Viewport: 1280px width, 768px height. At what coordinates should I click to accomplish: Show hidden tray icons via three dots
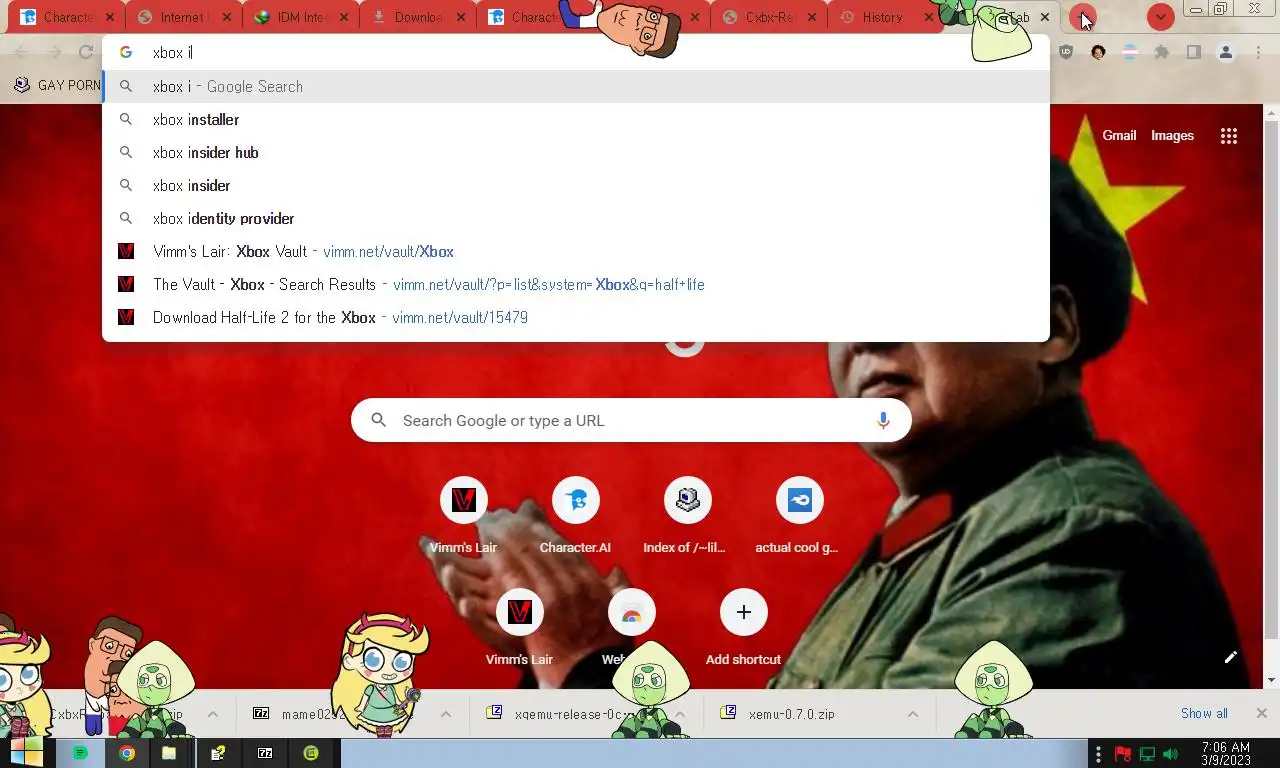[x=1099, y=754]
